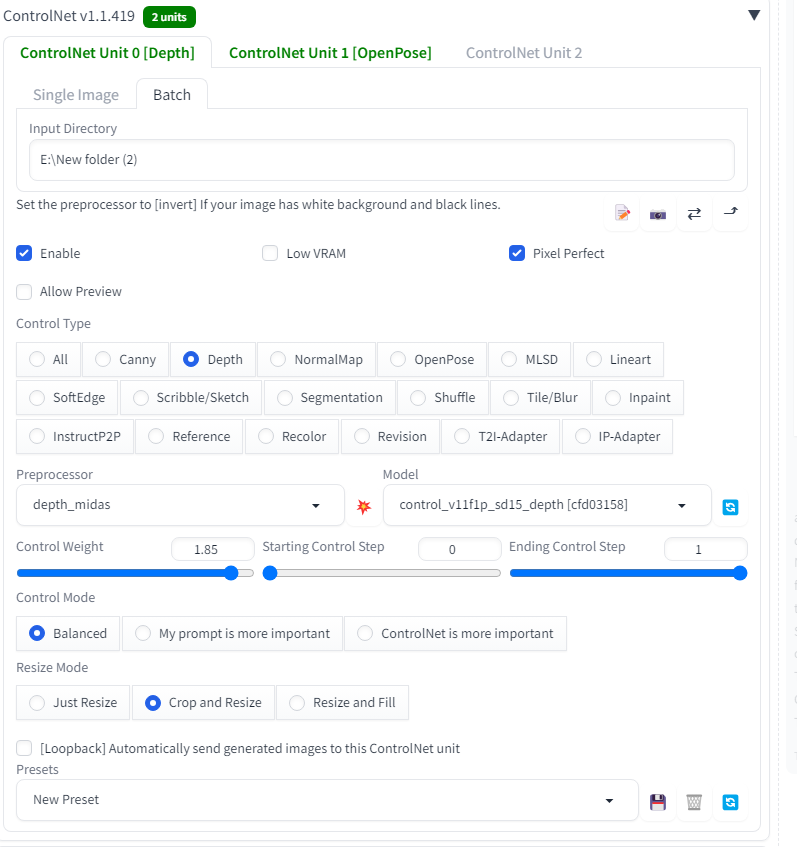Delete the preset using trash icon
Viewport: 797px width, 847px height.
pos(694,801)
